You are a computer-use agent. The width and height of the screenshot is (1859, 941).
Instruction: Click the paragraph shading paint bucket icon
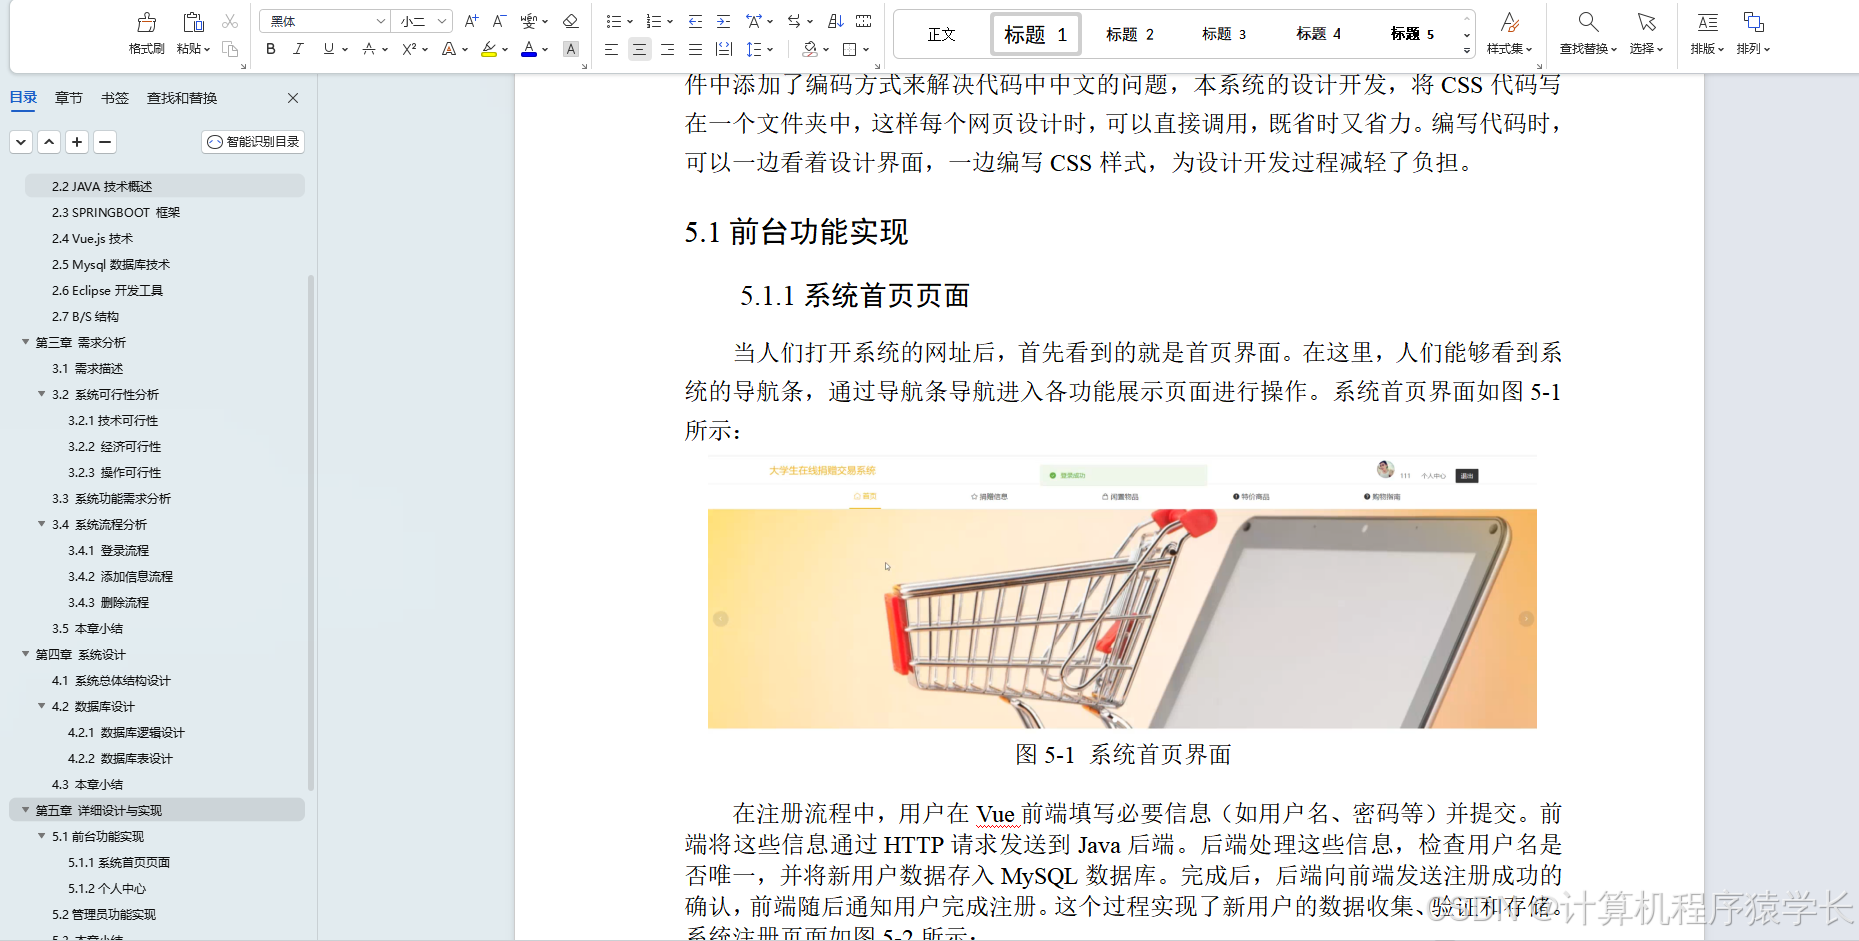(x=810, y=49)
